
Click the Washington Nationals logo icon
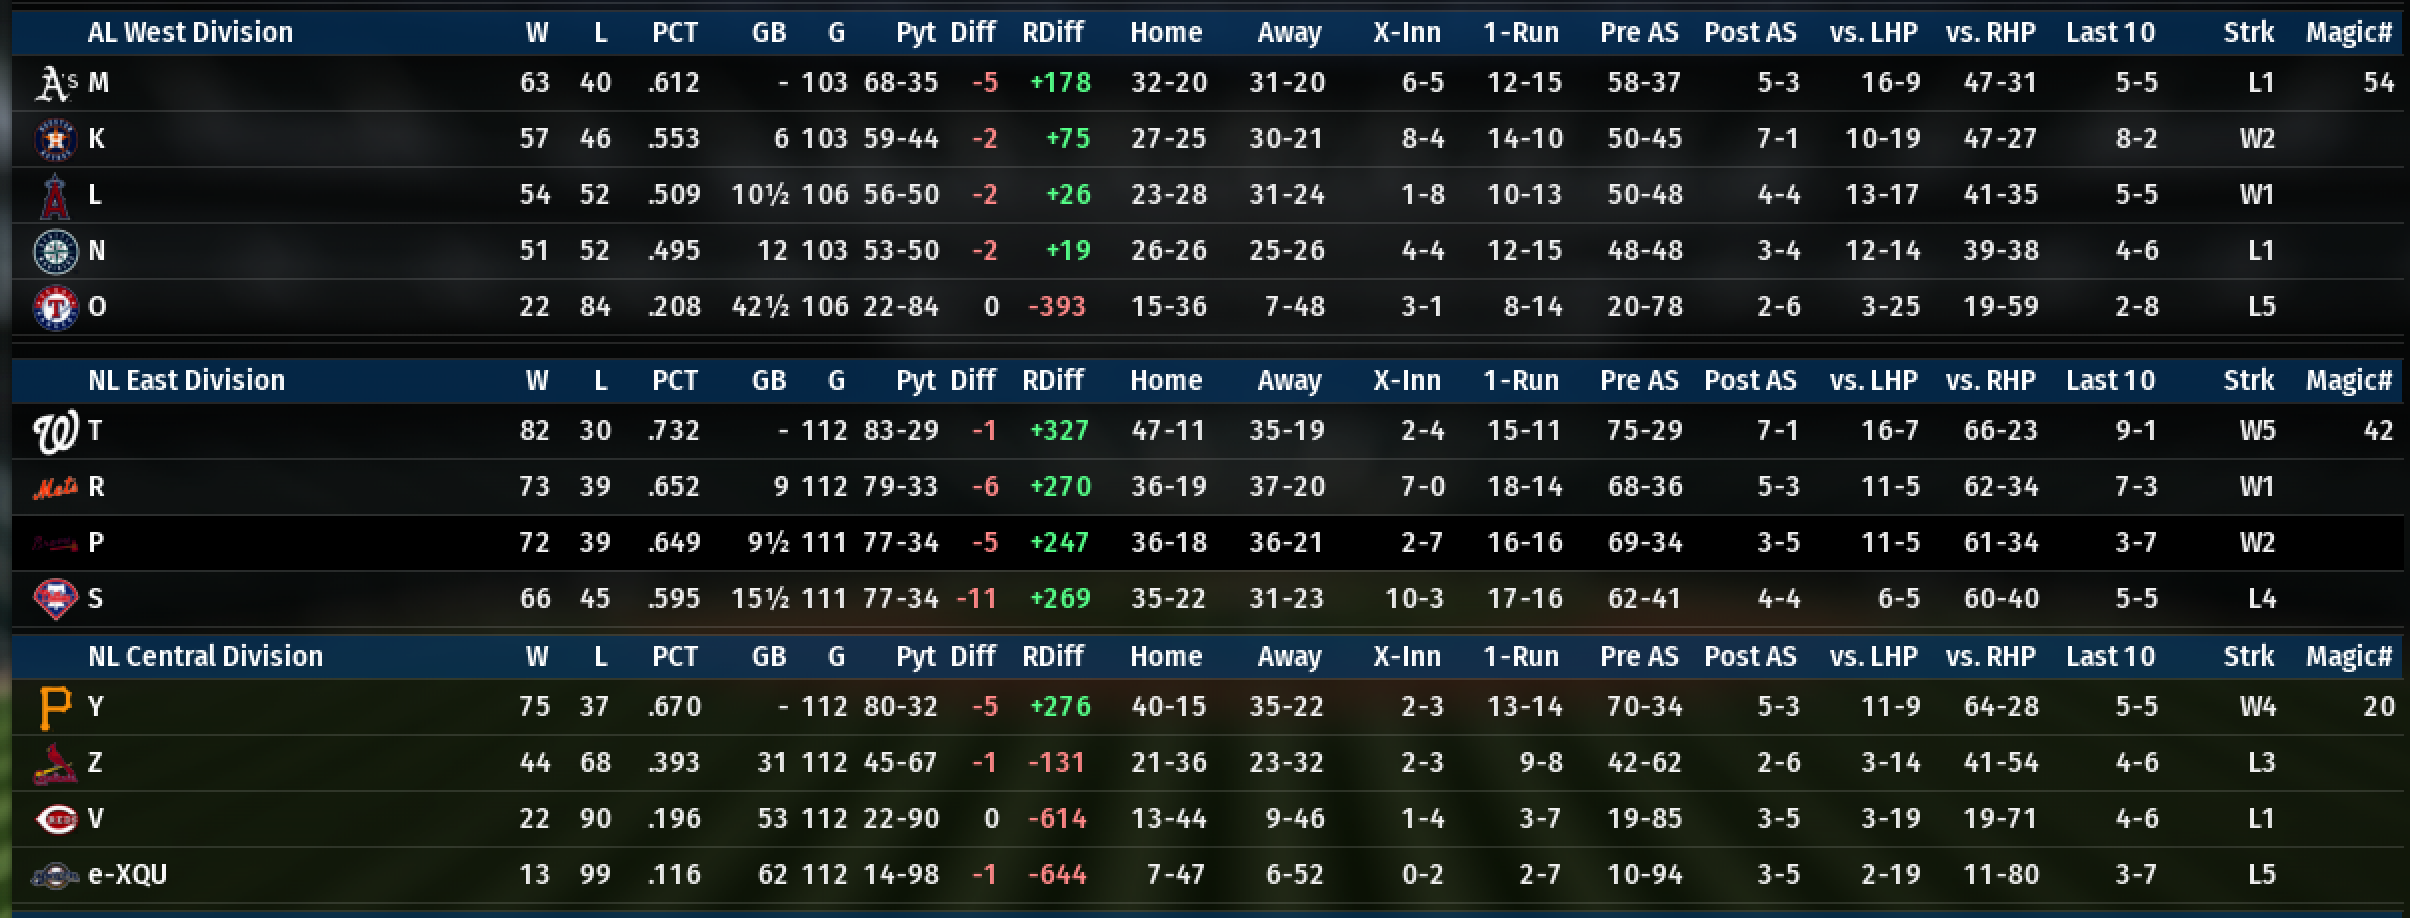click(55, 432)
